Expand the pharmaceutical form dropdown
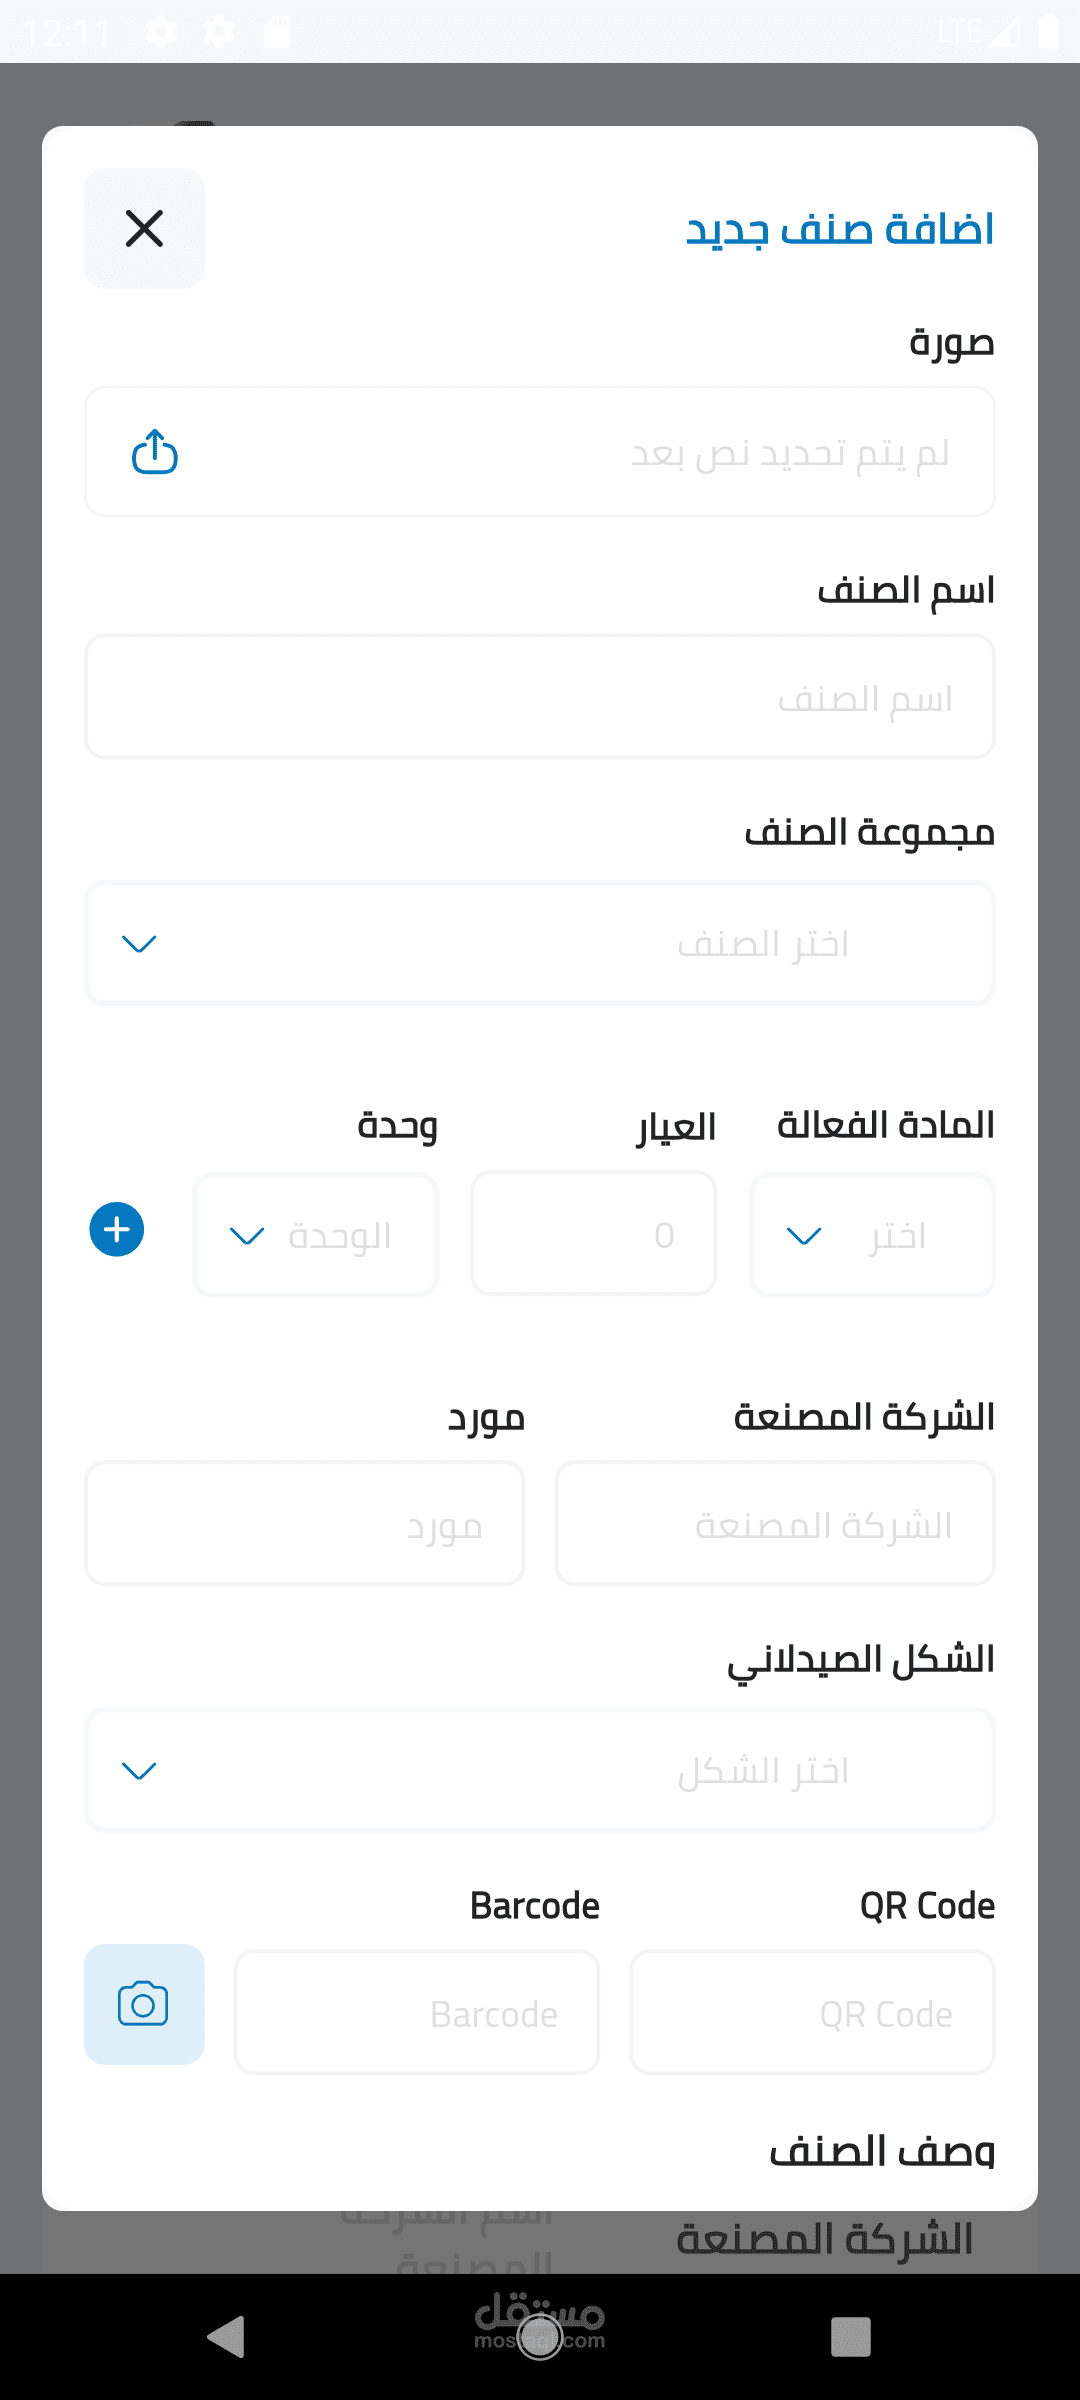The image size is (1080, 2400). click(x=540, y=1771)
